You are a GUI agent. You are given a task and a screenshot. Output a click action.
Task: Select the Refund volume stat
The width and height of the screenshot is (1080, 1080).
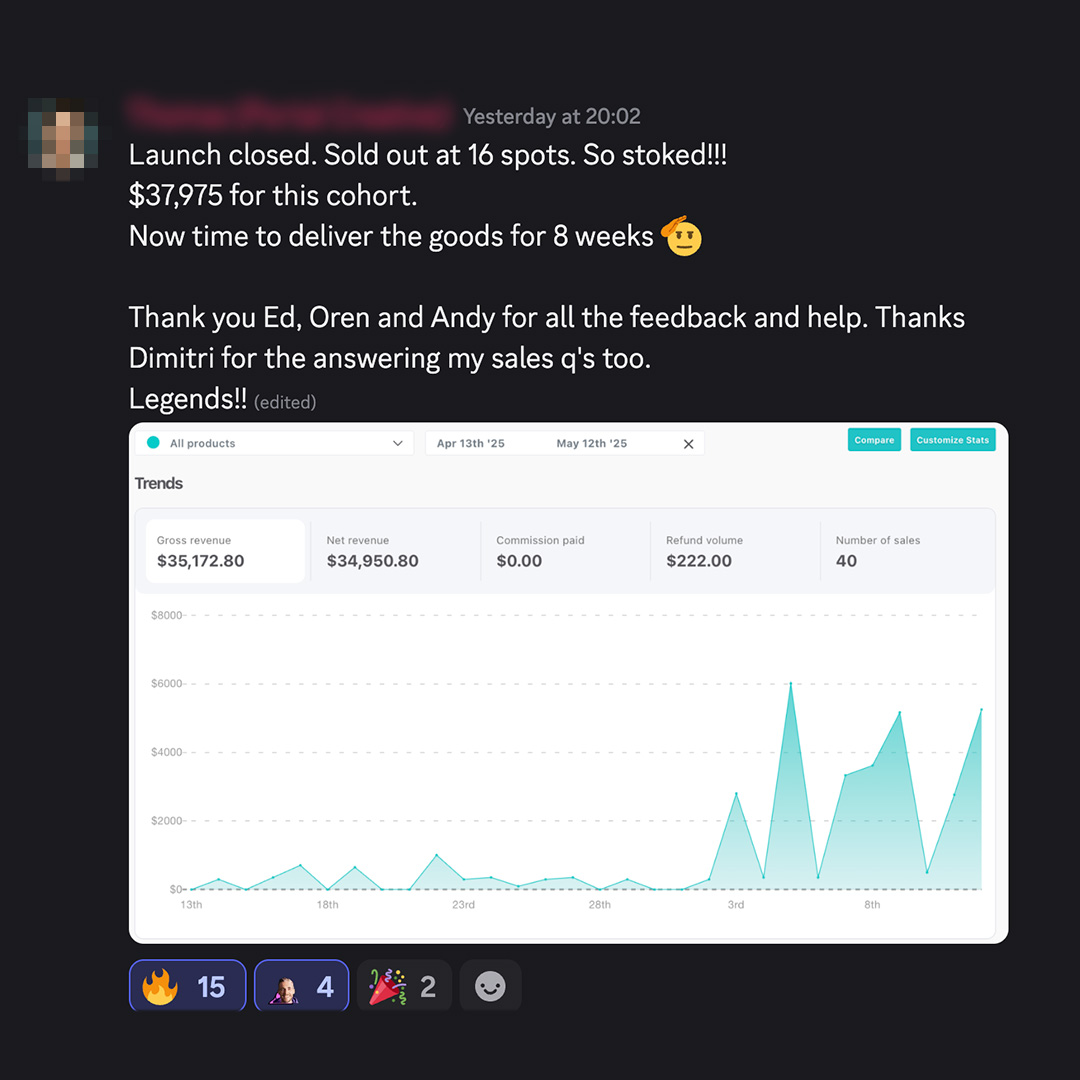pos(735,551)
